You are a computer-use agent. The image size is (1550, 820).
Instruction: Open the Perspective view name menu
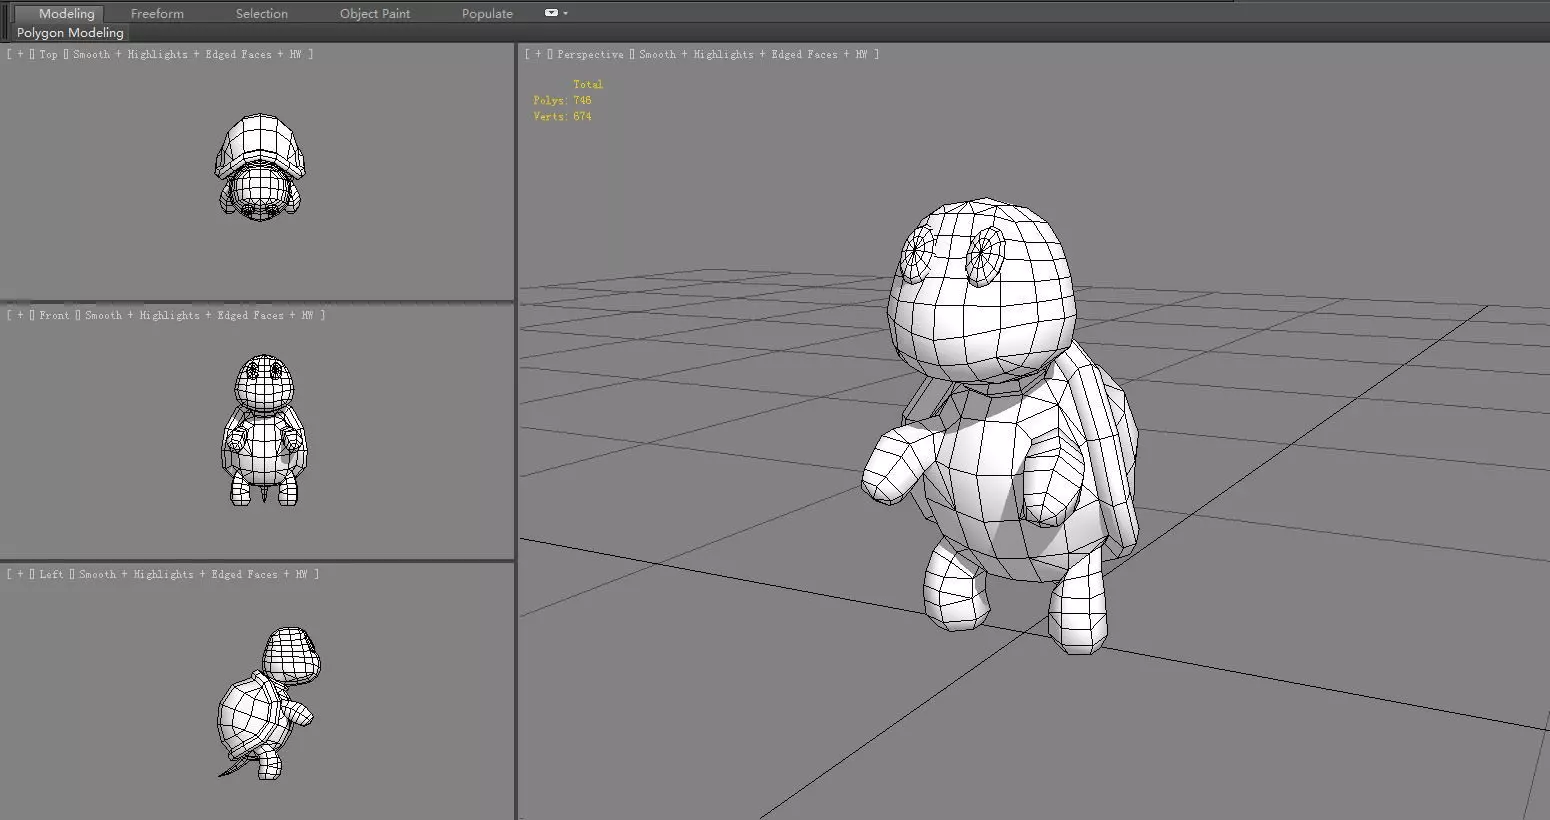(x=590, y=55)
